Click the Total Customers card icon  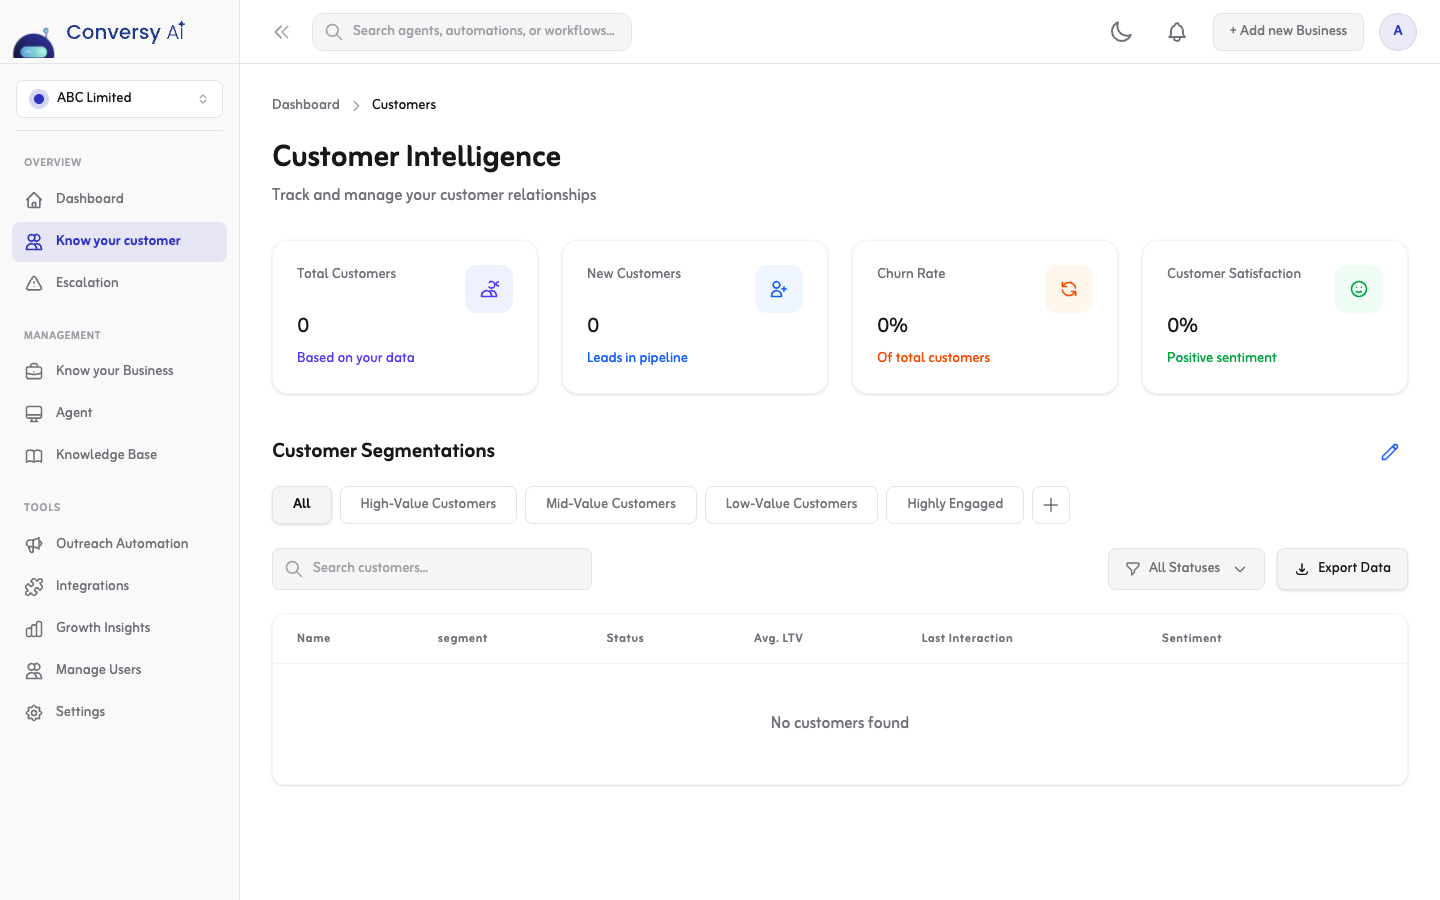(489, 289)
